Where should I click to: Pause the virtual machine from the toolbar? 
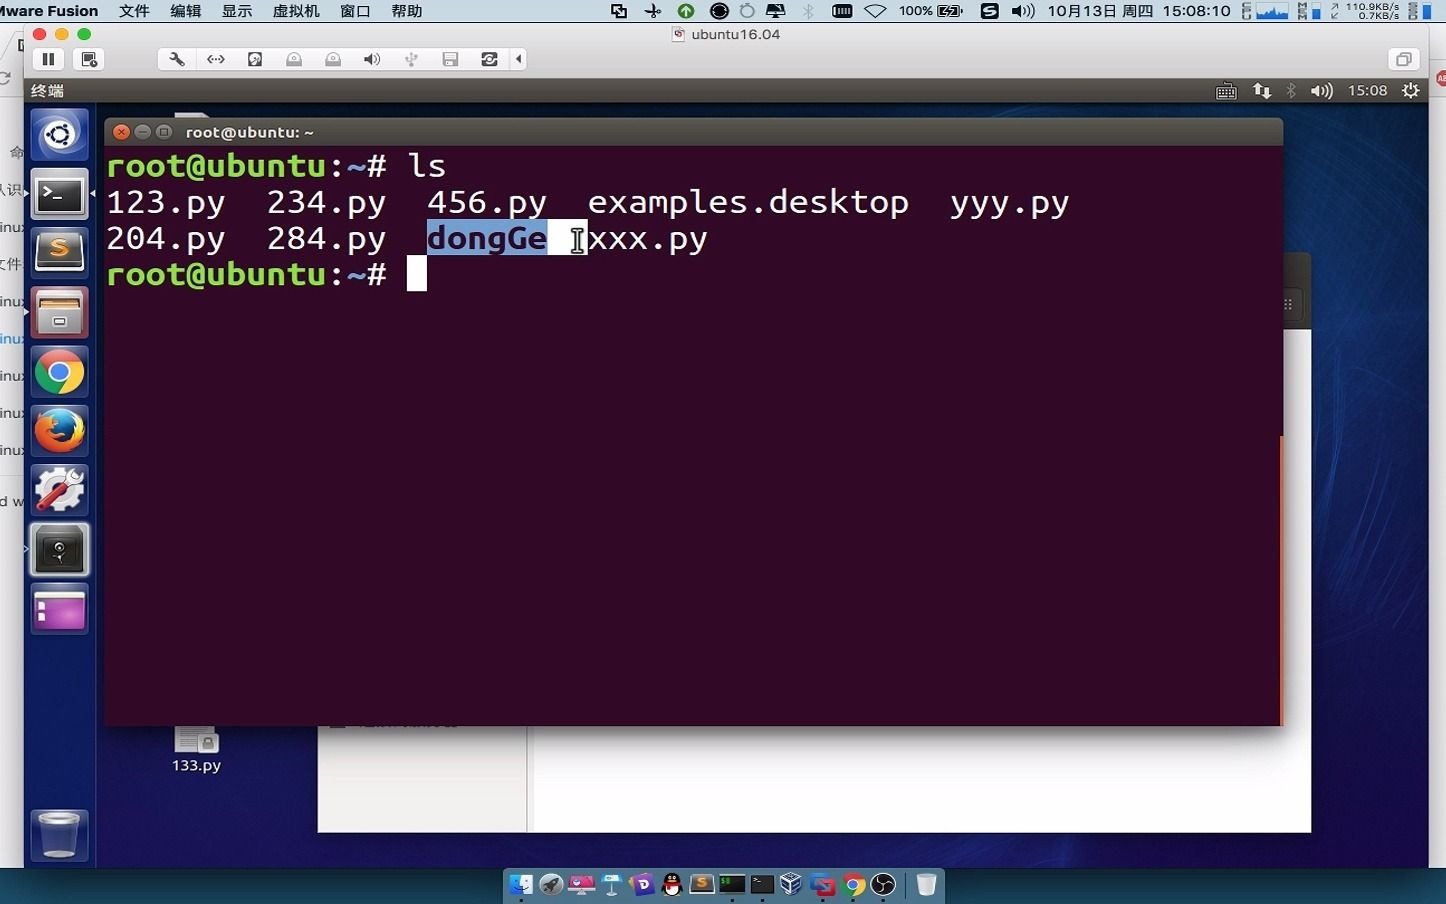(48, 59)
